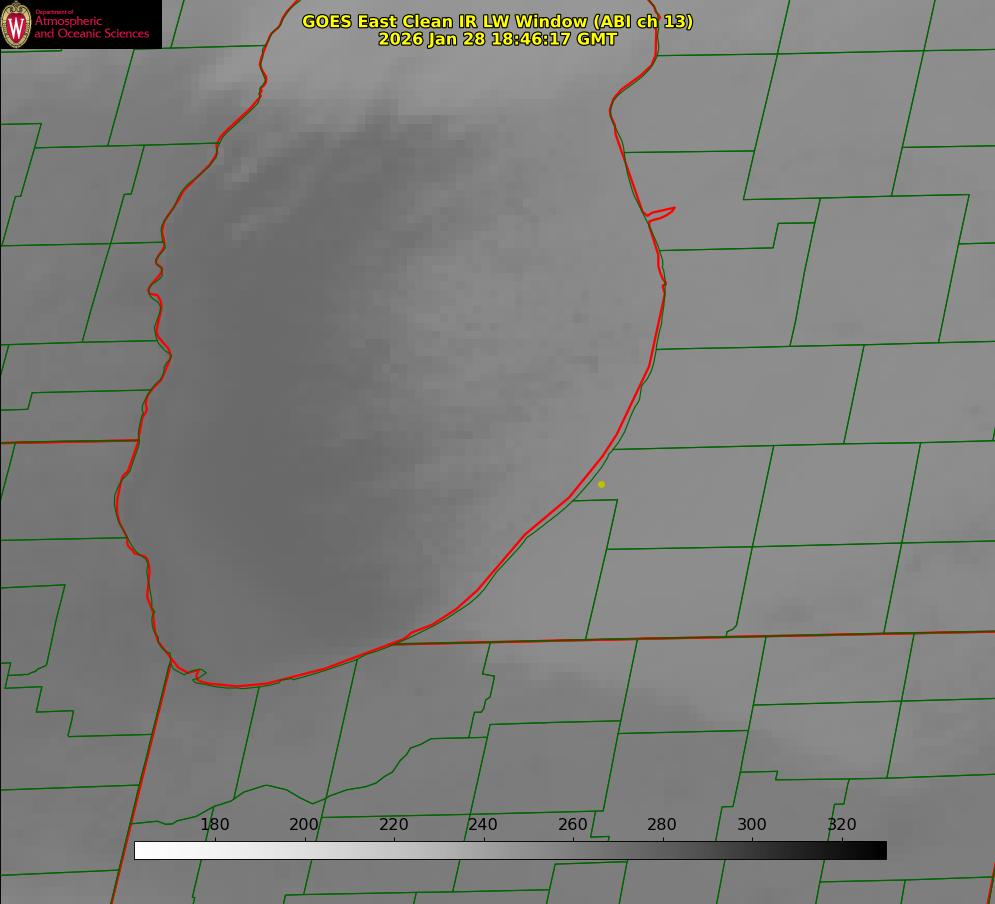Open the Atmospheric and Oceanic Sciences link
995x904 pixels.
coord(92,28)
